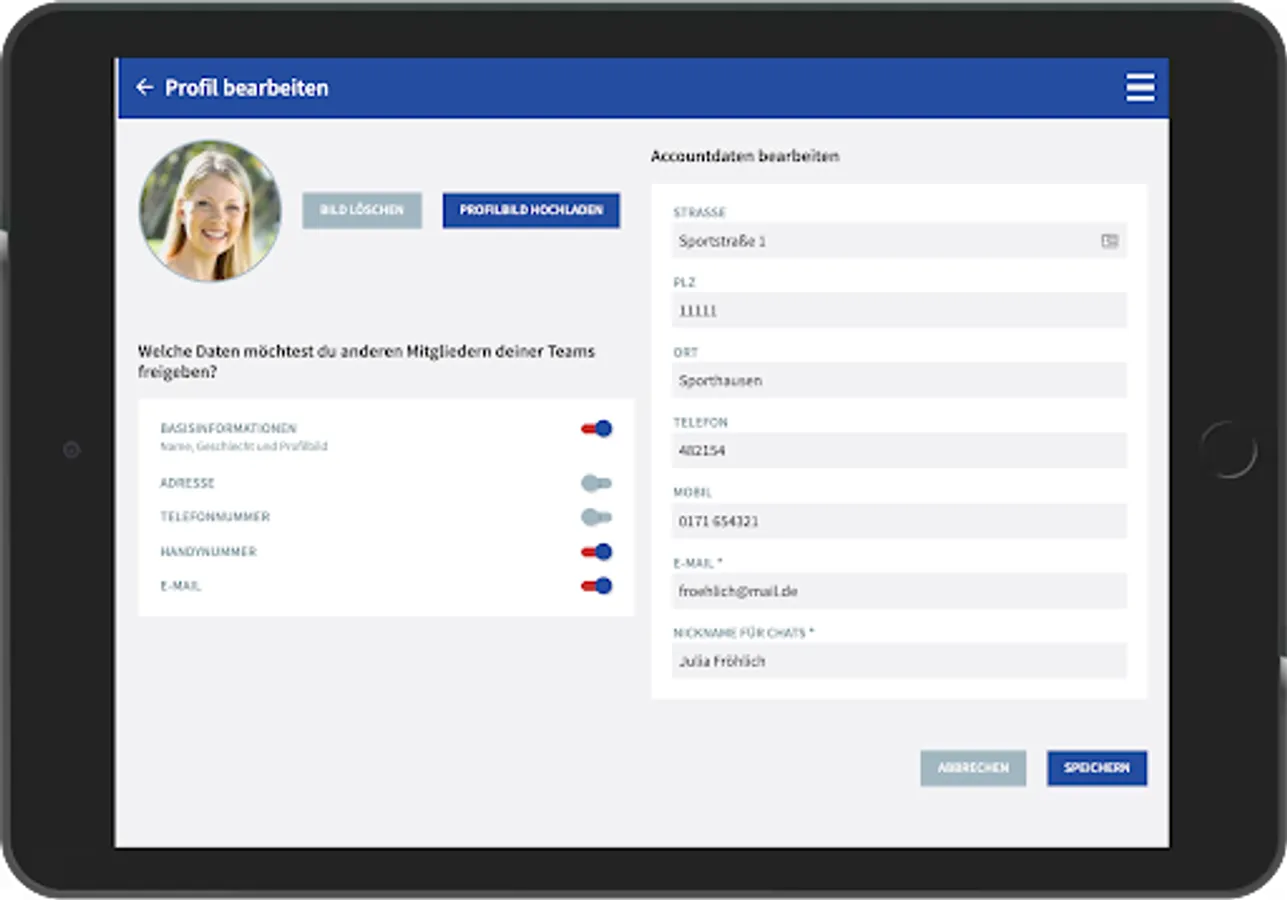Click 'Accountdaten bearbeiten' heading
Screen dimensions: 1287x900
745,156
